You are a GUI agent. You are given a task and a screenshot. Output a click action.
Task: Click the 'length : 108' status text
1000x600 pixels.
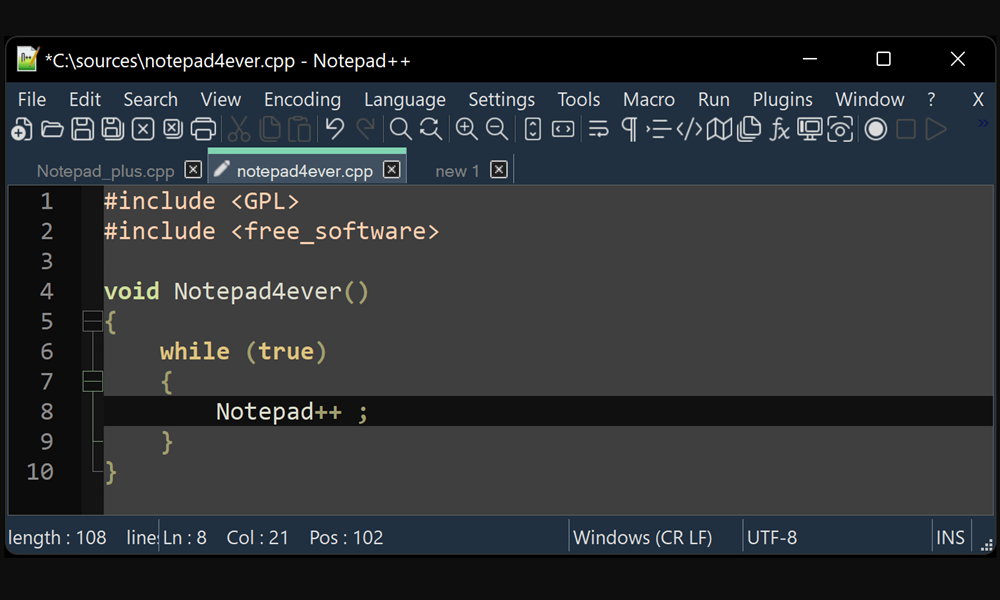tap(57, 538)
